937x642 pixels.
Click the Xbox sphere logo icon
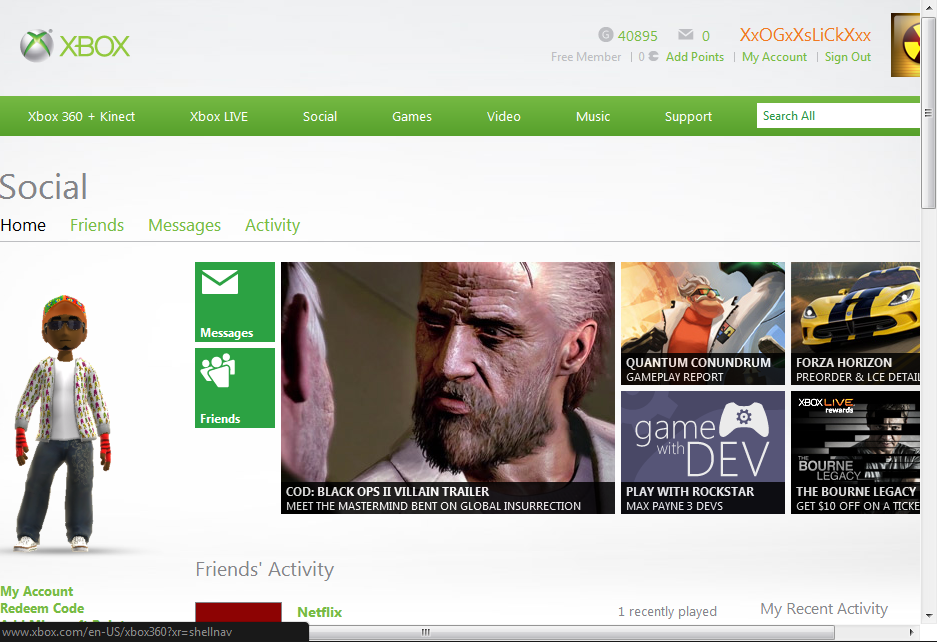[36, 46]
